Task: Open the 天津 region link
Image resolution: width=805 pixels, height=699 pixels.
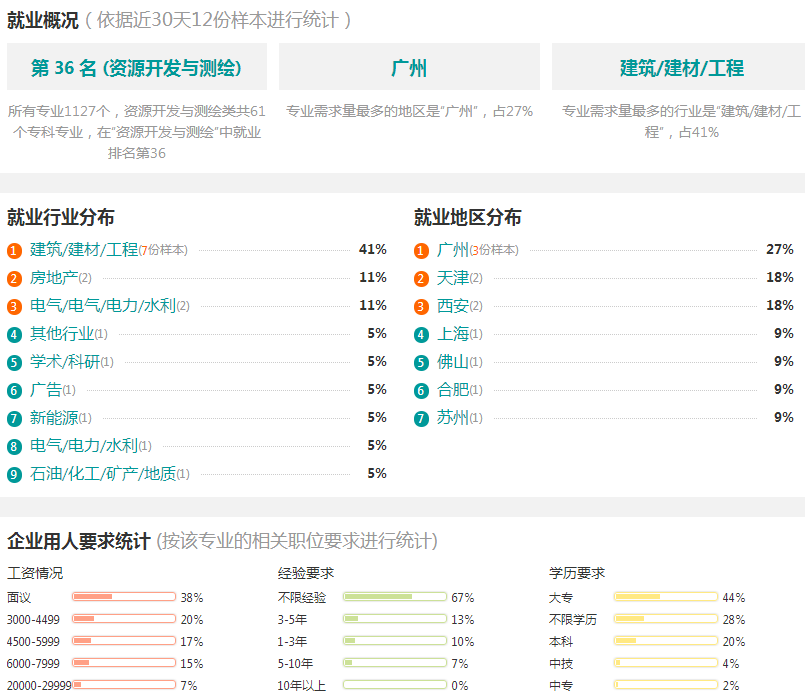Action: point(453,278)
